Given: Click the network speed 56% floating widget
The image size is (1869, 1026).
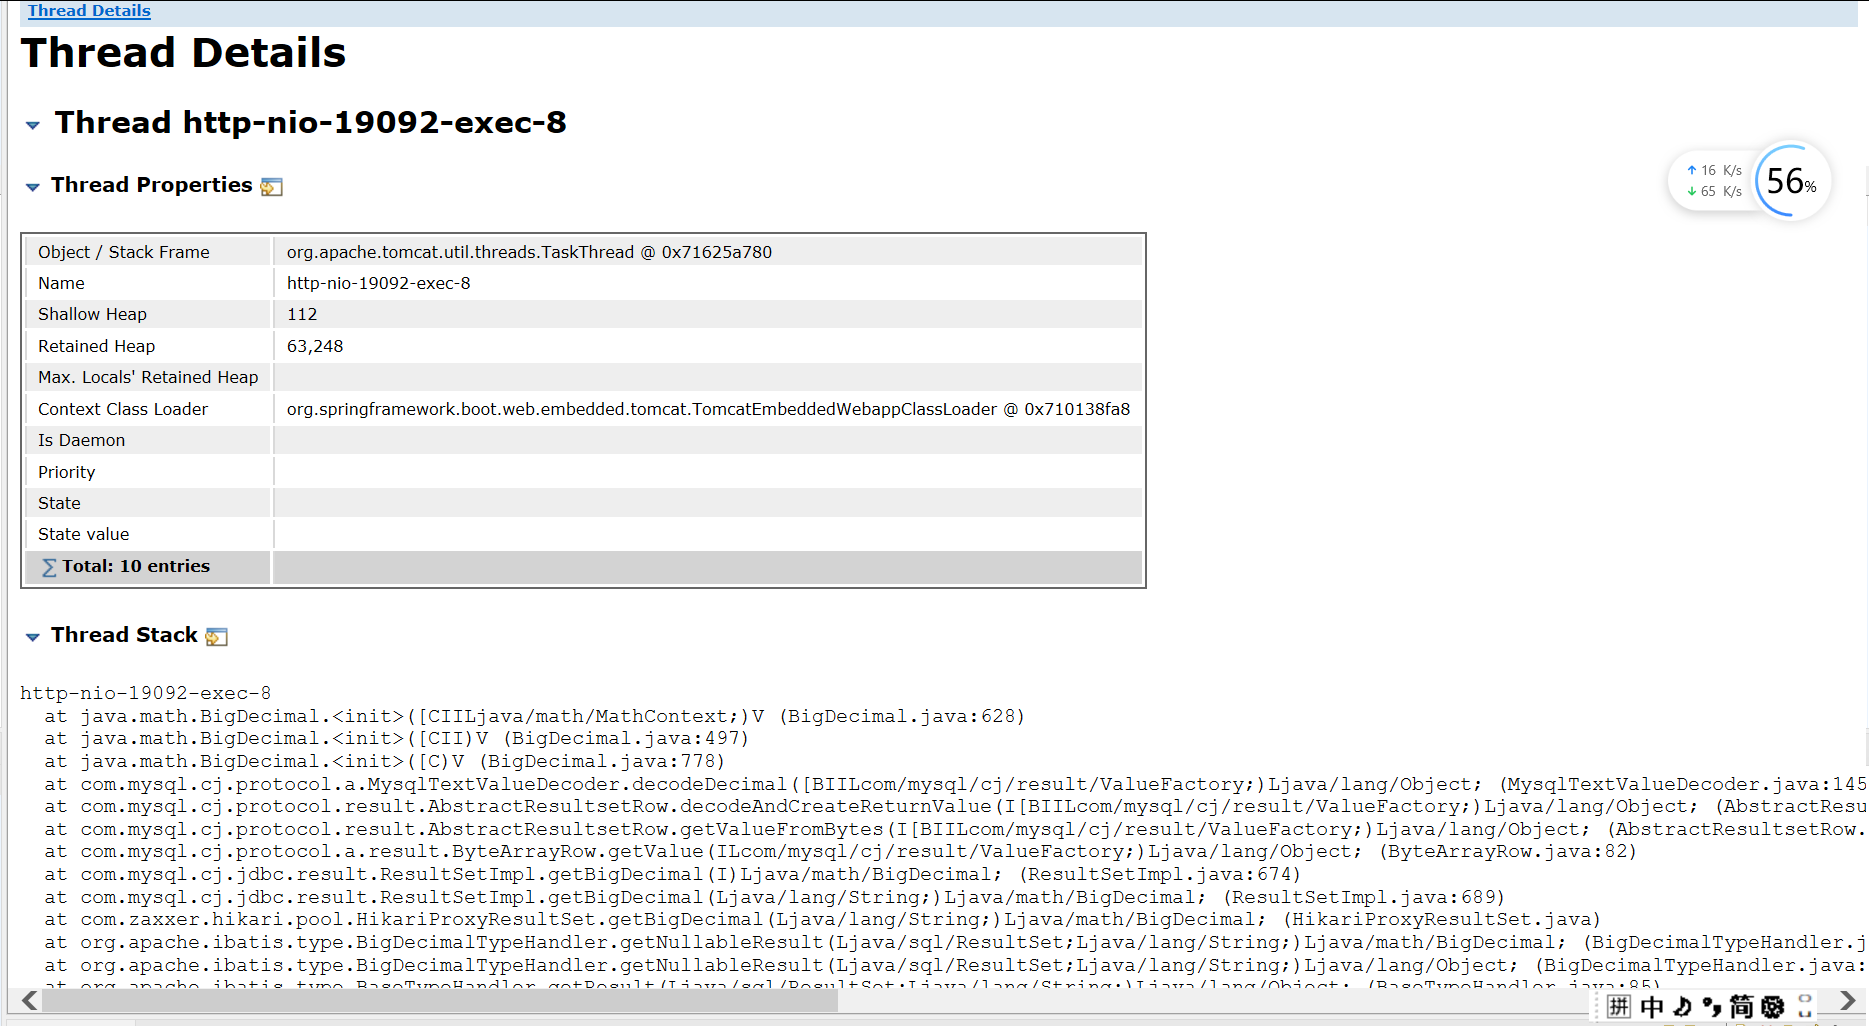Looking at the screenshot, I should [x=1750, y=181].
